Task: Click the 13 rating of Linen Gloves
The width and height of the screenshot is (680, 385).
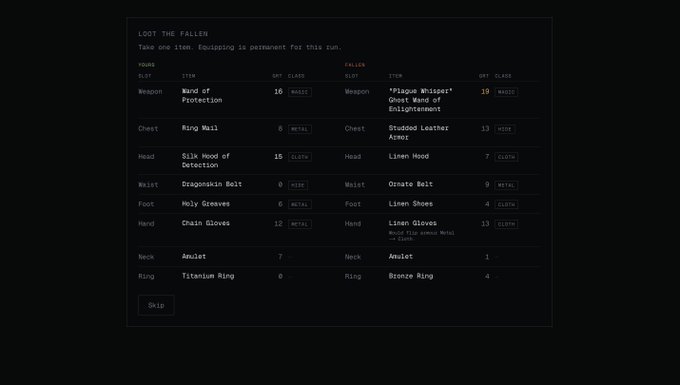Action: tap(485, 224)
